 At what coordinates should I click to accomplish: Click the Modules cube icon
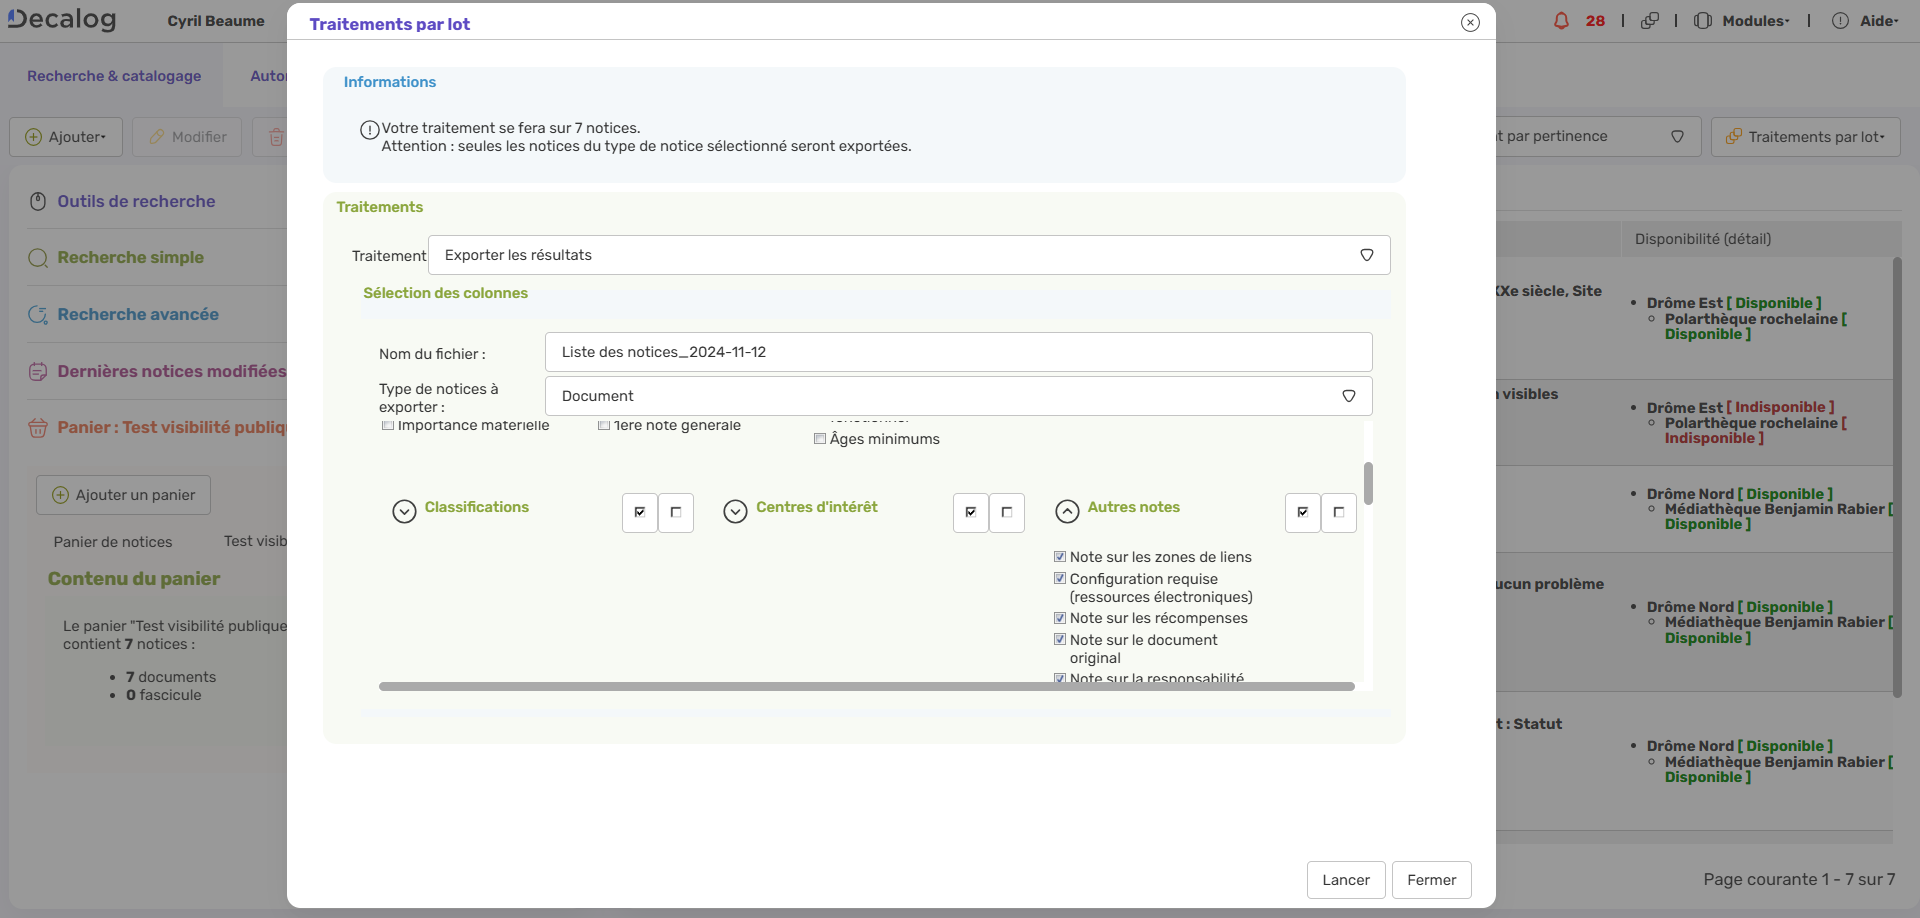[x=1704, y=20]
